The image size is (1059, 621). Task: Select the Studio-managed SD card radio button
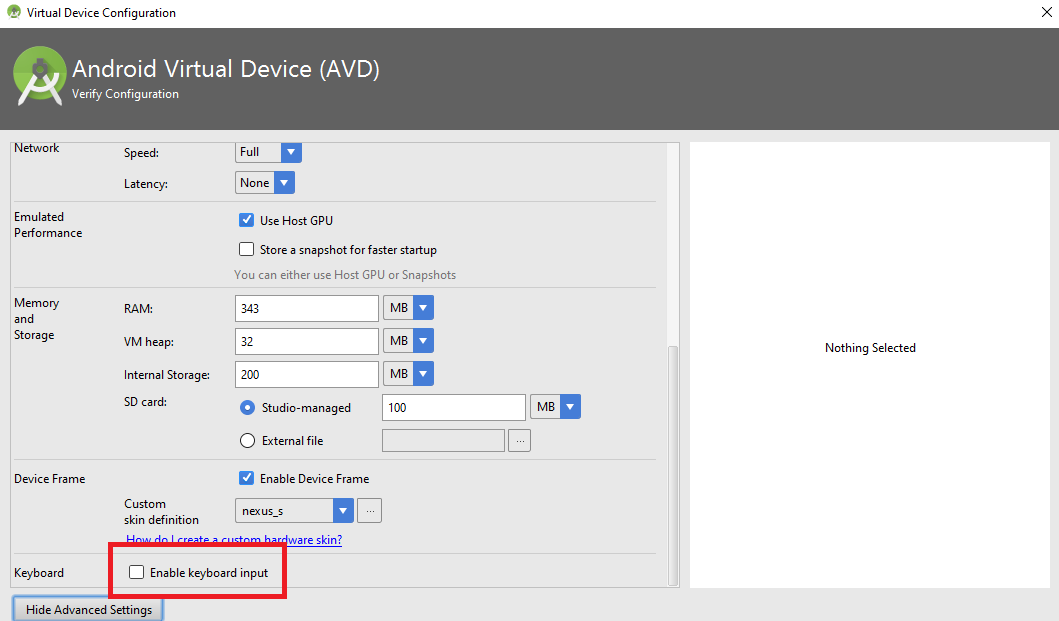point(247,407)
